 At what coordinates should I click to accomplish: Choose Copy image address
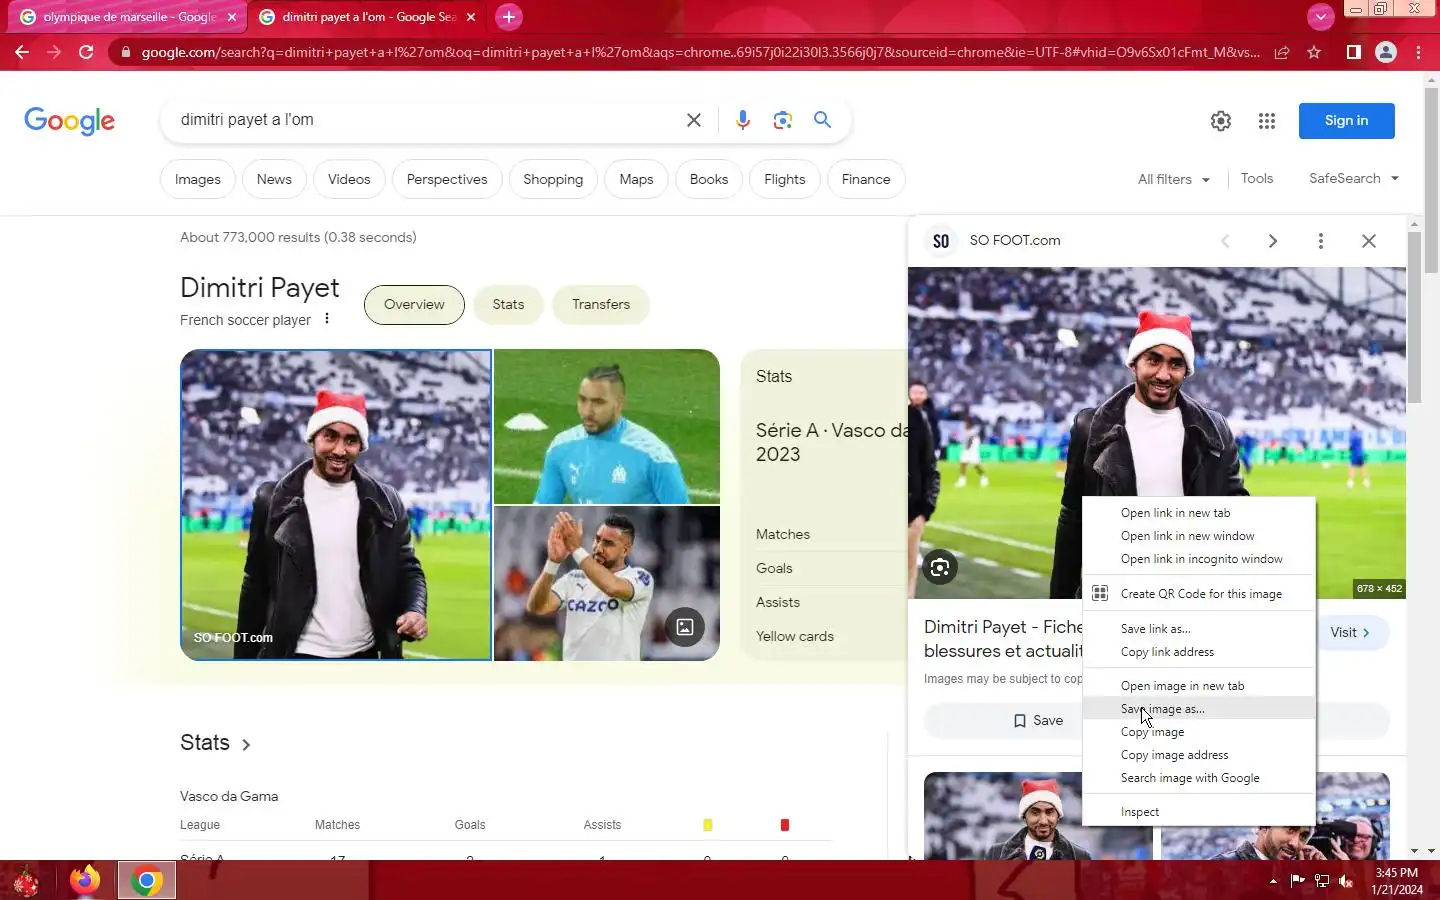(x=1199, y=755)
